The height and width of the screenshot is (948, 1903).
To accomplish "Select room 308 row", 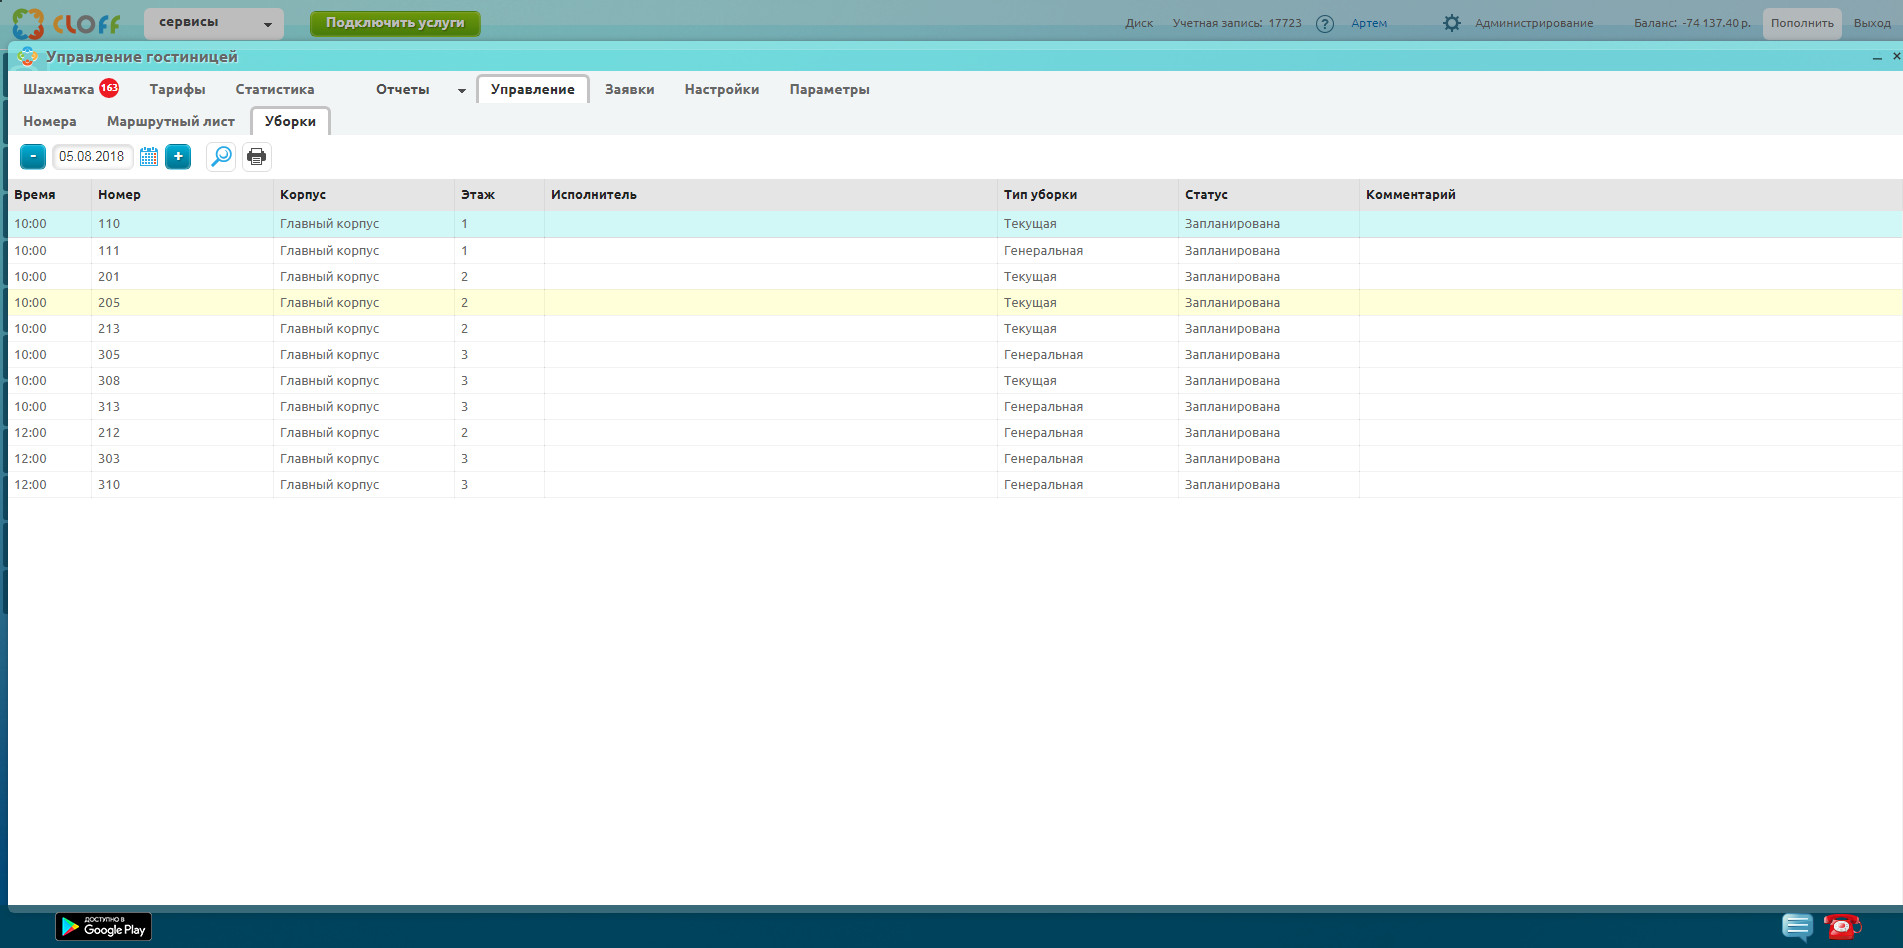I will point(955,381).
